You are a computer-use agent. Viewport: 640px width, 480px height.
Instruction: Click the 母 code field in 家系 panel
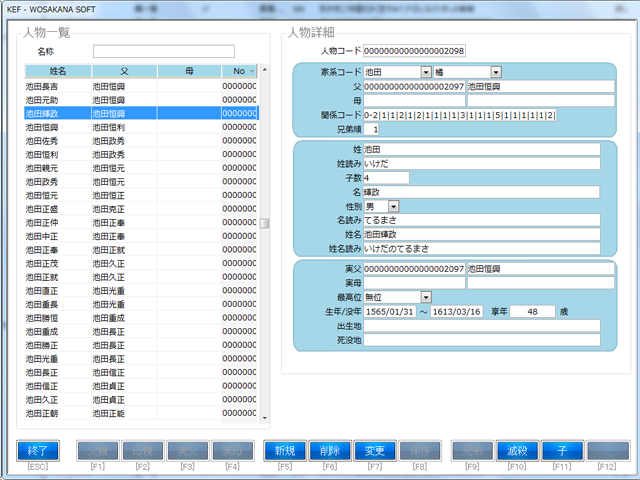(x=414, y=100)
